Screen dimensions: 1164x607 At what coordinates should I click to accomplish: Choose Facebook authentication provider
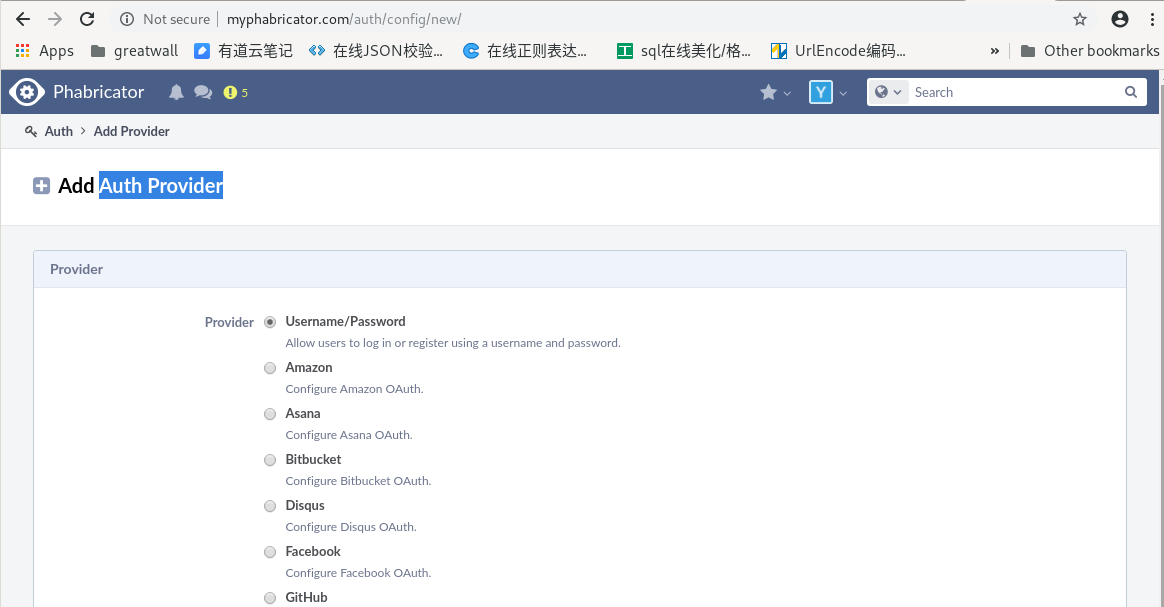pos(270,551)
